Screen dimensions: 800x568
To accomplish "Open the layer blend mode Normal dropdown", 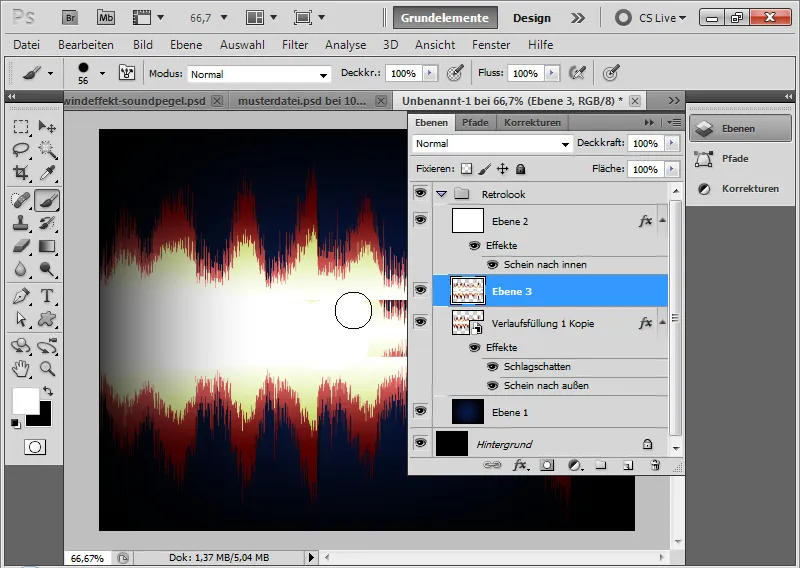I will tap(492, 144).
